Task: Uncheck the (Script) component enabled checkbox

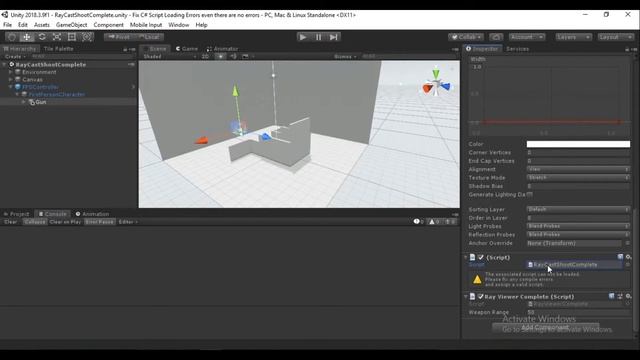Action: coord(481,257)
